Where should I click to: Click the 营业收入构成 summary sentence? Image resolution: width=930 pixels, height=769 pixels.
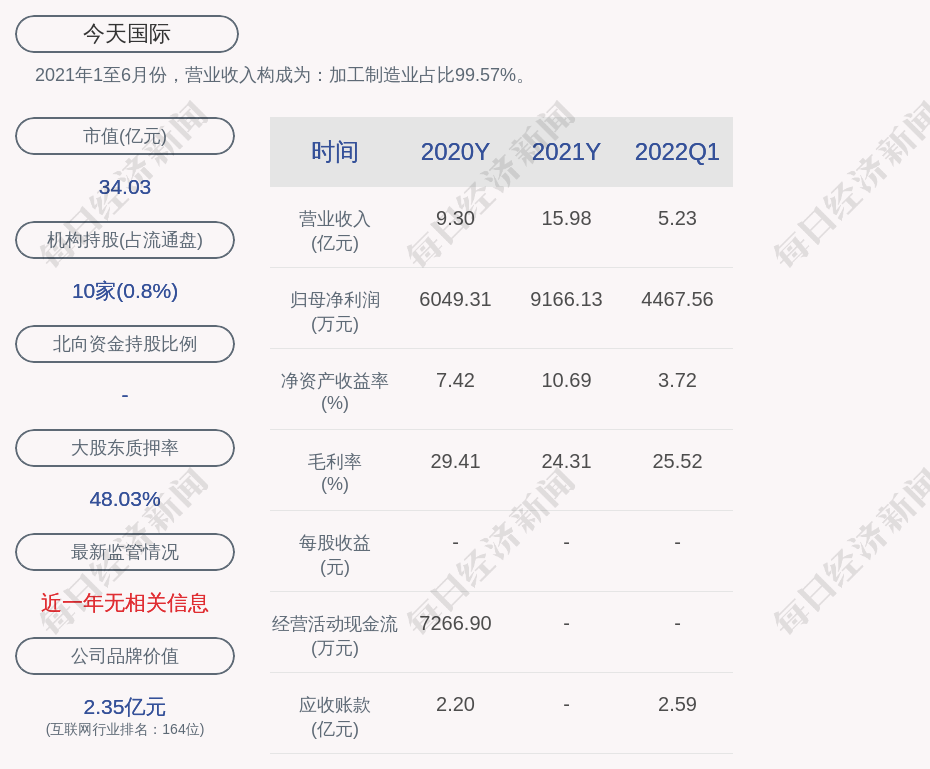280,75
